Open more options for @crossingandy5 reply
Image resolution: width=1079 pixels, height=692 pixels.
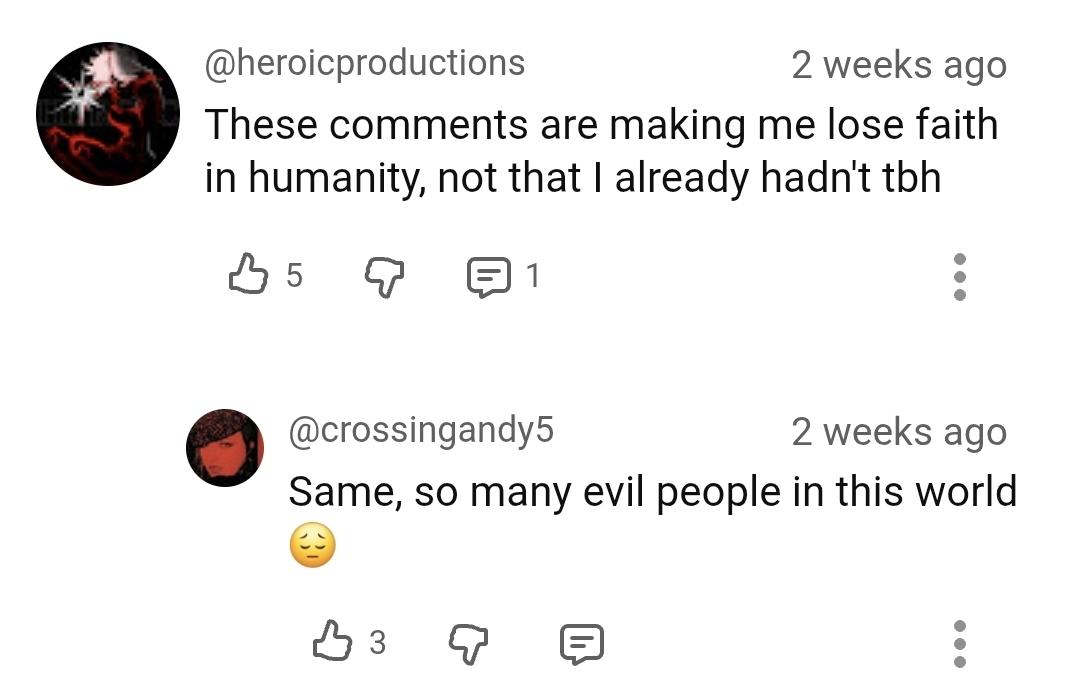959,642
